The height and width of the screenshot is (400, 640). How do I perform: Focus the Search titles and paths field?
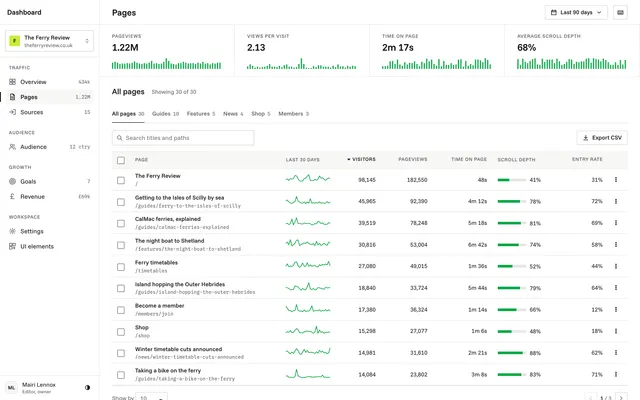(183, 138)
